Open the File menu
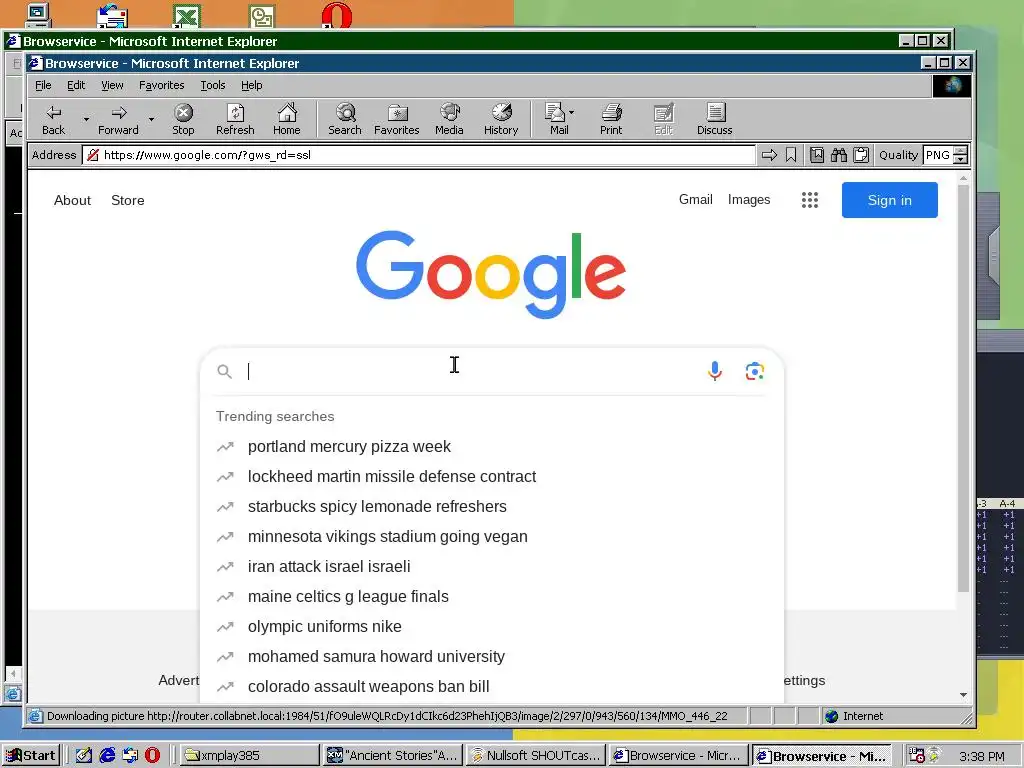Image resolution: width=1024 pixels, height=768 pixels. pos(43,85)
